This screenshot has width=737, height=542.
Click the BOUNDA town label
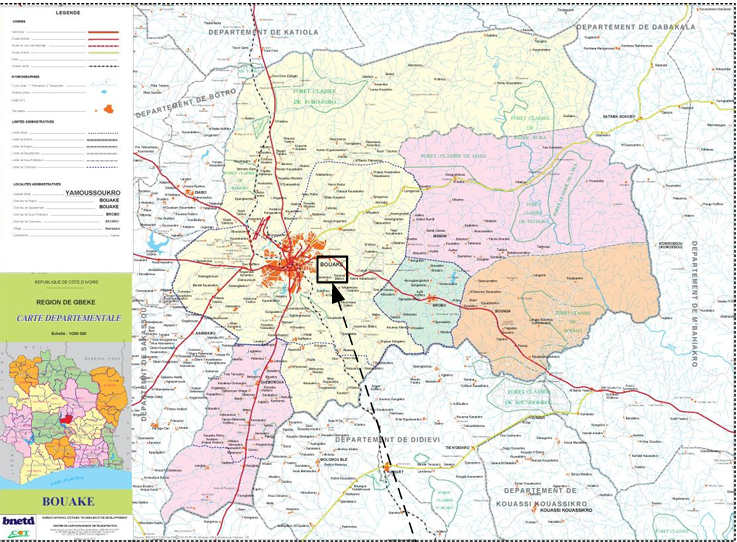(x=502, y=311)
